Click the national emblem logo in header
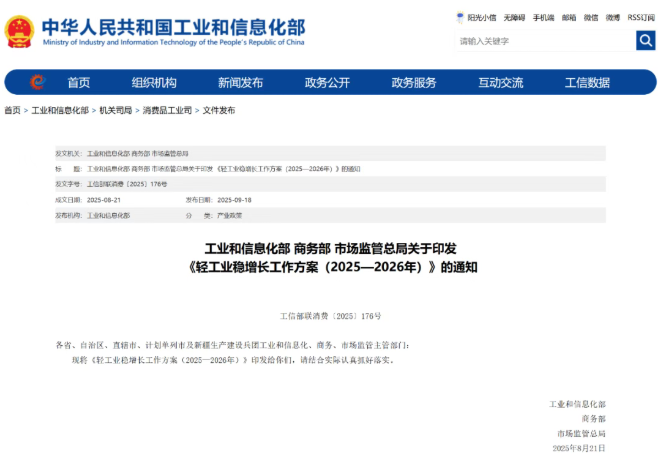Image resolution: width=659 pixels, height=461 pixels. (19, 30)
